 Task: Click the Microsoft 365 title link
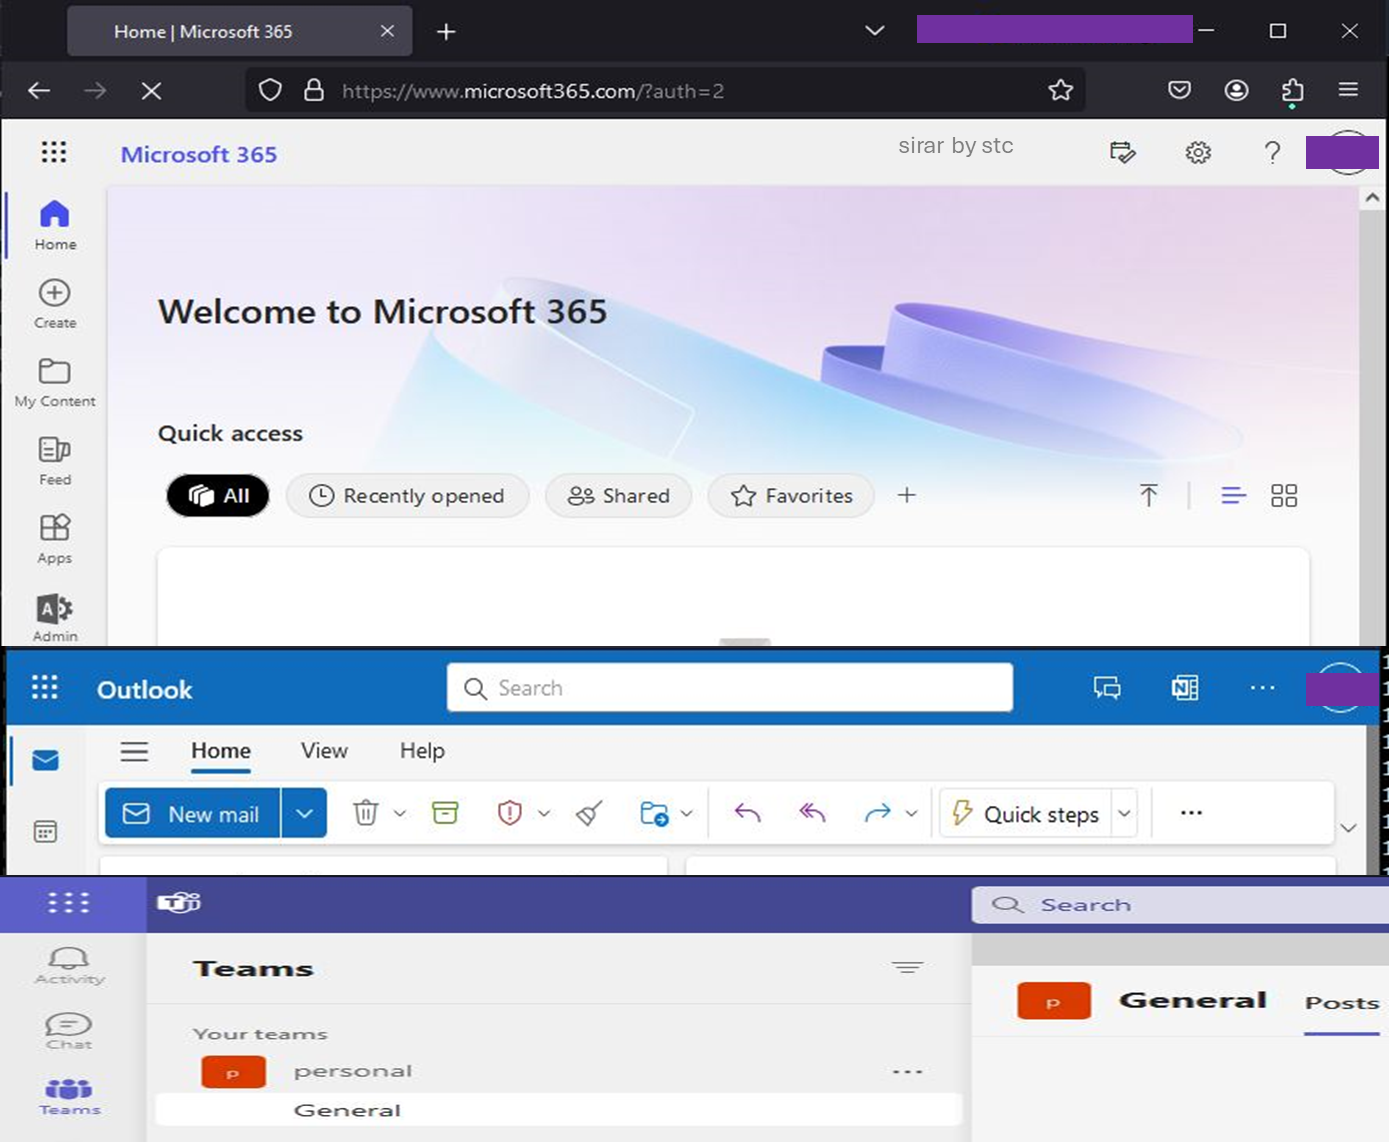(x=199, y=154)
